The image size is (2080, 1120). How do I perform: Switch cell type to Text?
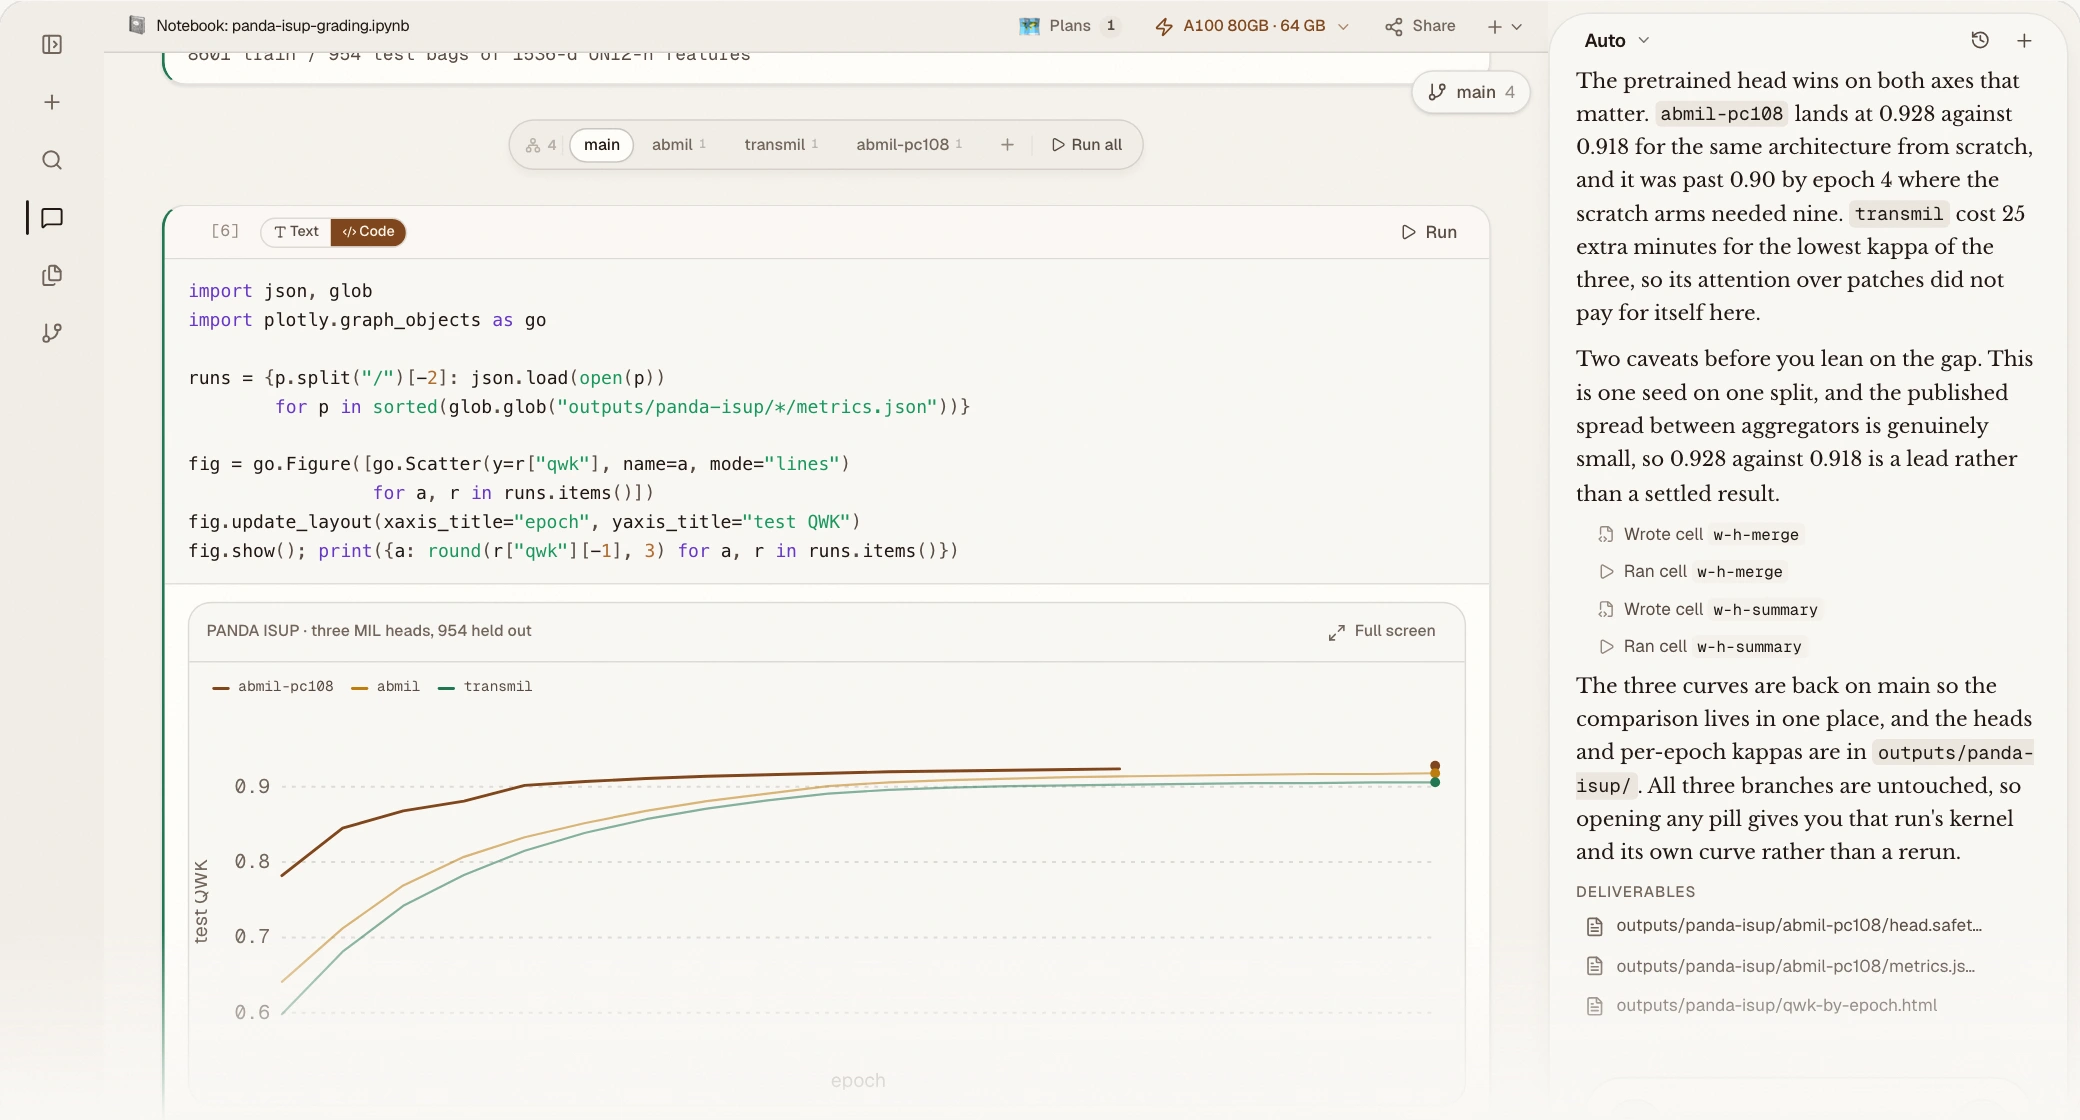click(296, 232)
